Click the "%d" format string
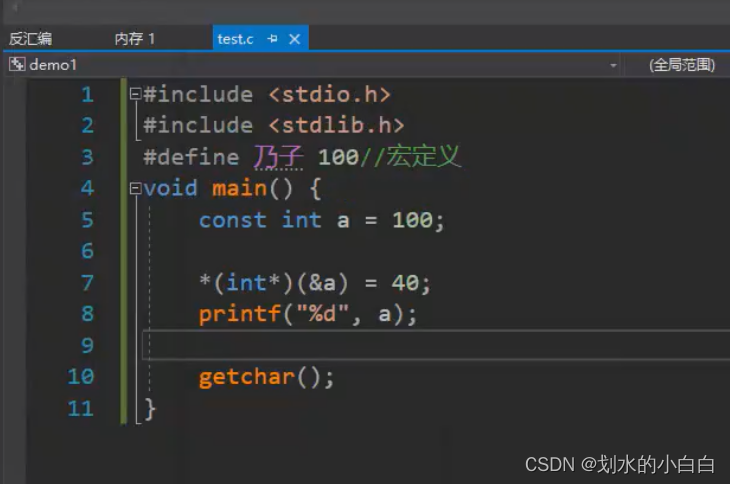Screen dimensions: 730x484 point(322,313)
